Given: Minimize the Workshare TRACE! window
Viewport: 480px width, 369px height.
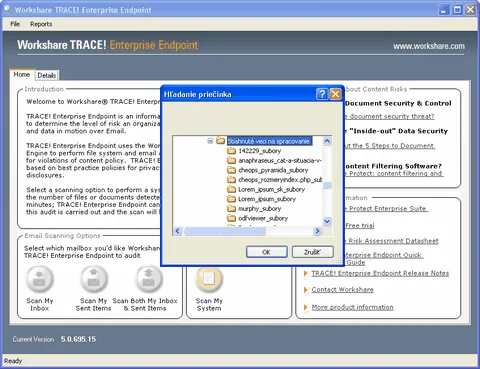Looking at the screenshot, I should [x=444, y=10].
